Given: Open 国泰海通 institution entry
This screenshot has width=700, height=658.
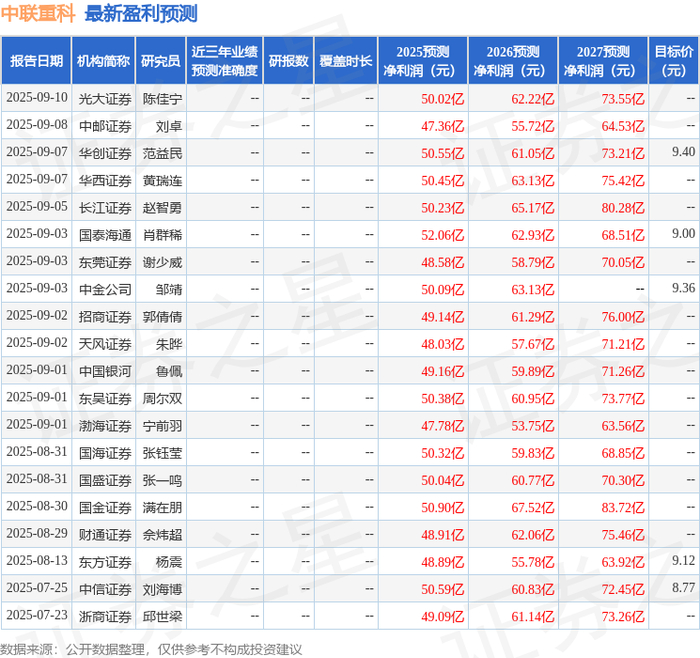Looking at the screenshot, I should point(105,235).
